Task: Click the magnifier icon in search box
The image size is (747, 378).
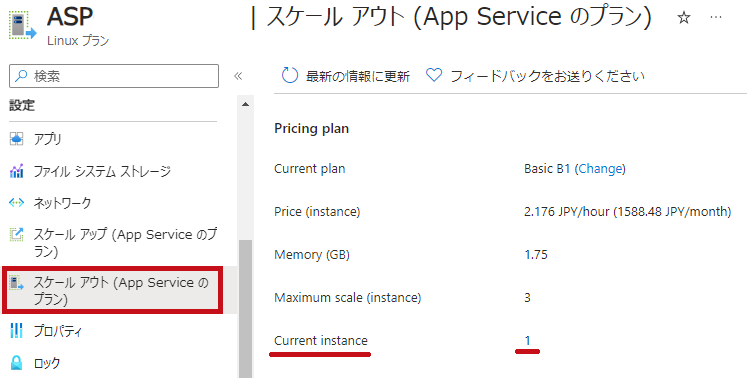Action: coord(21,76)
